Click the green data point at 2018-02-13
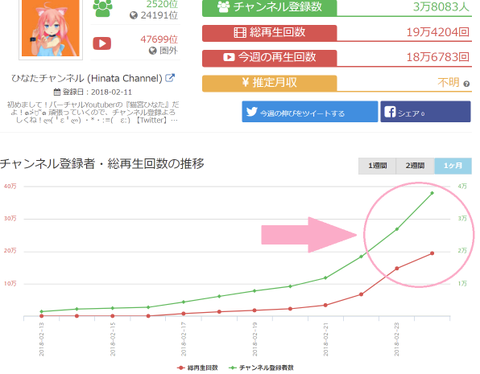The width and height of the screenshot is (480, 374). point(42,311)
